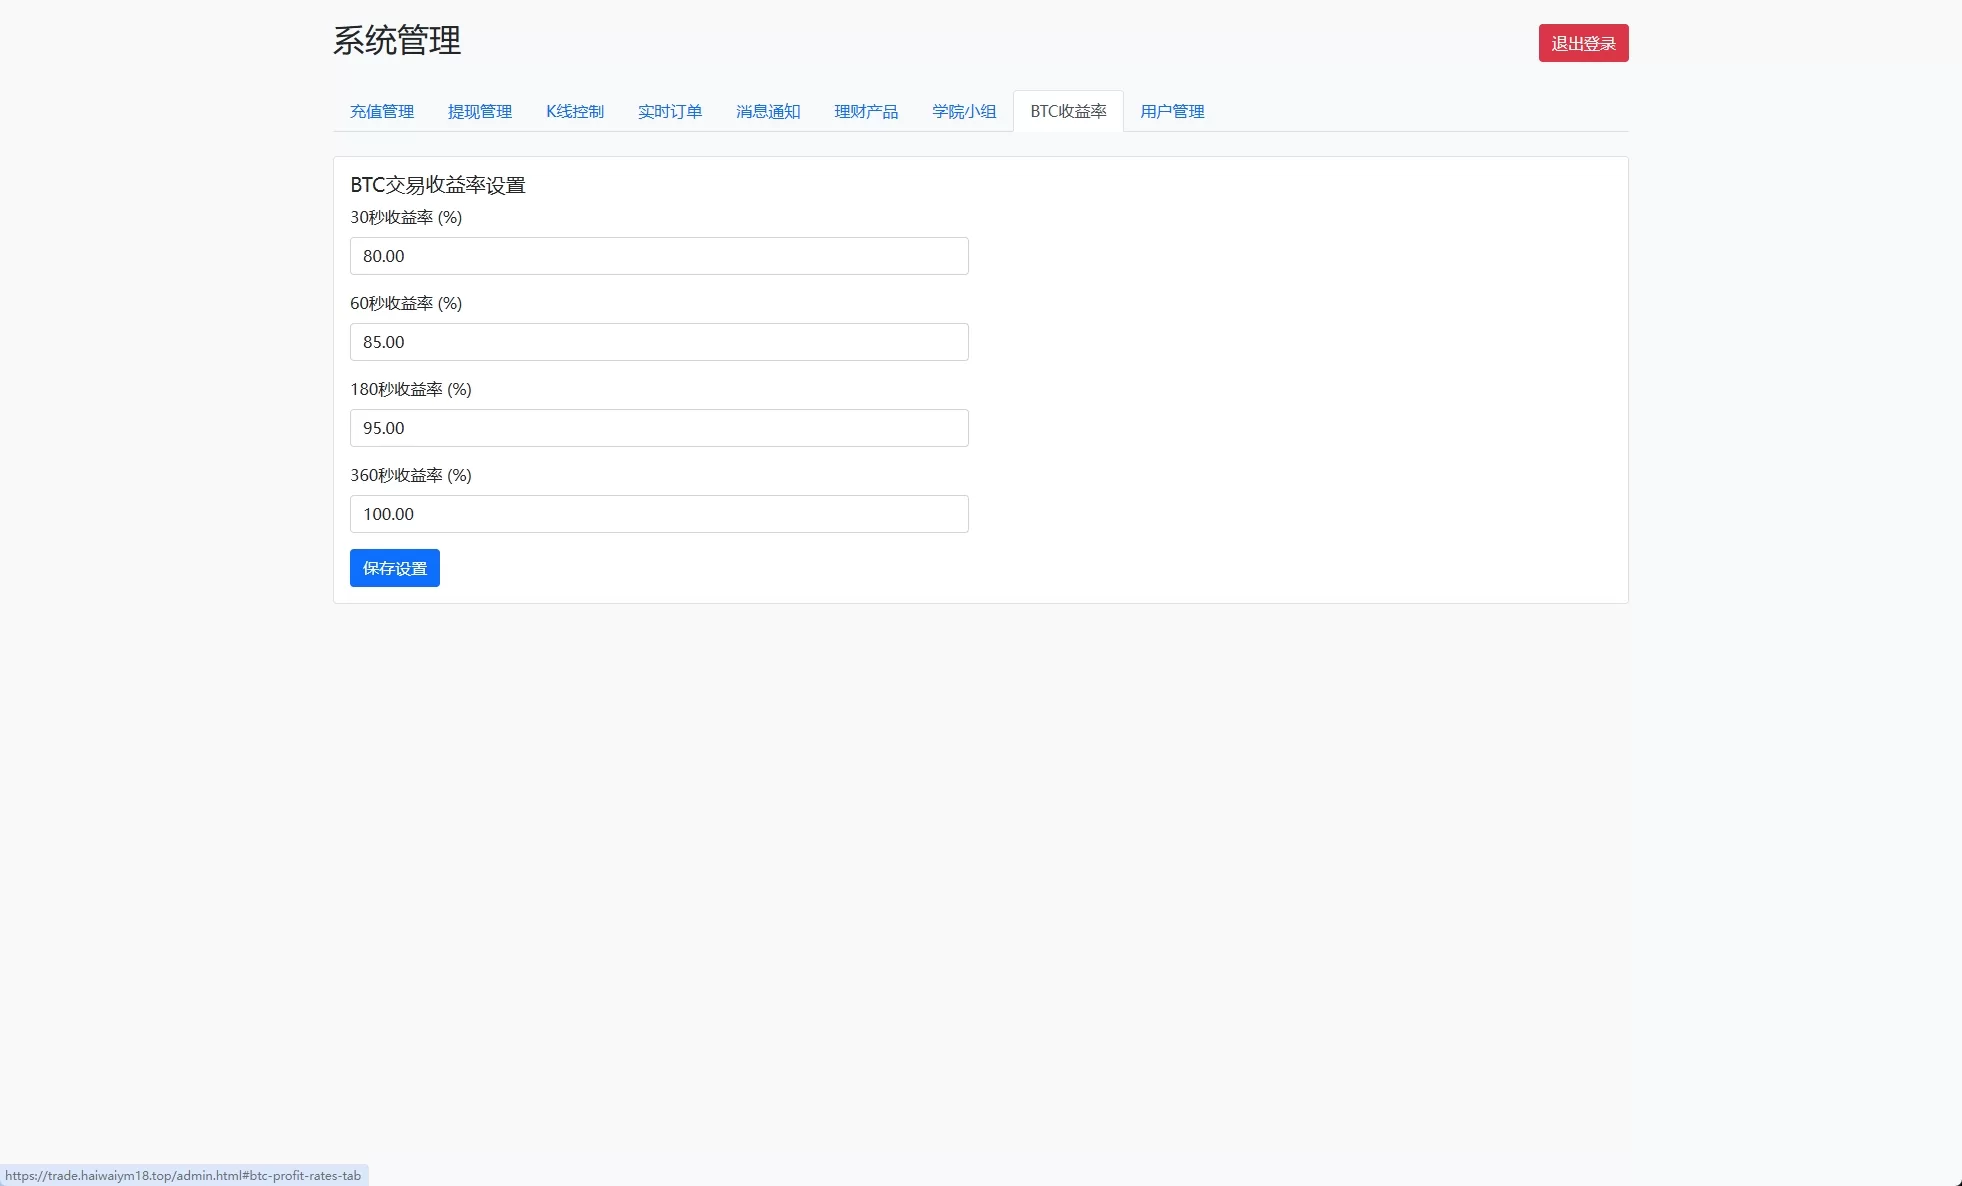Click the 360秒收益率 (%) label text
The height and width of the screenshot is (1186, 1962).
coord(410,475)
